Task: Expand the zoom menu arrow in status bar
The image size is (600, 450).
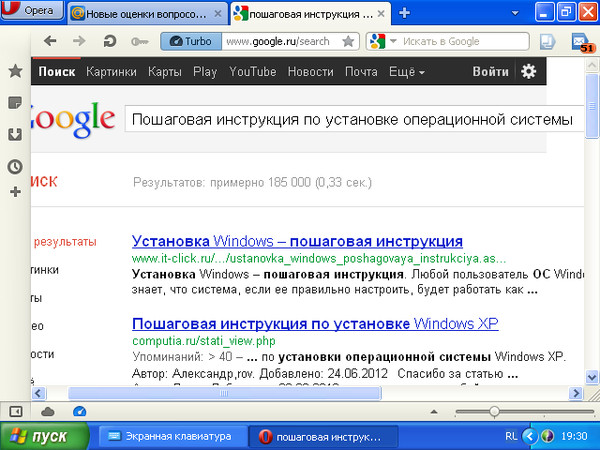Action: coord(434,412)
